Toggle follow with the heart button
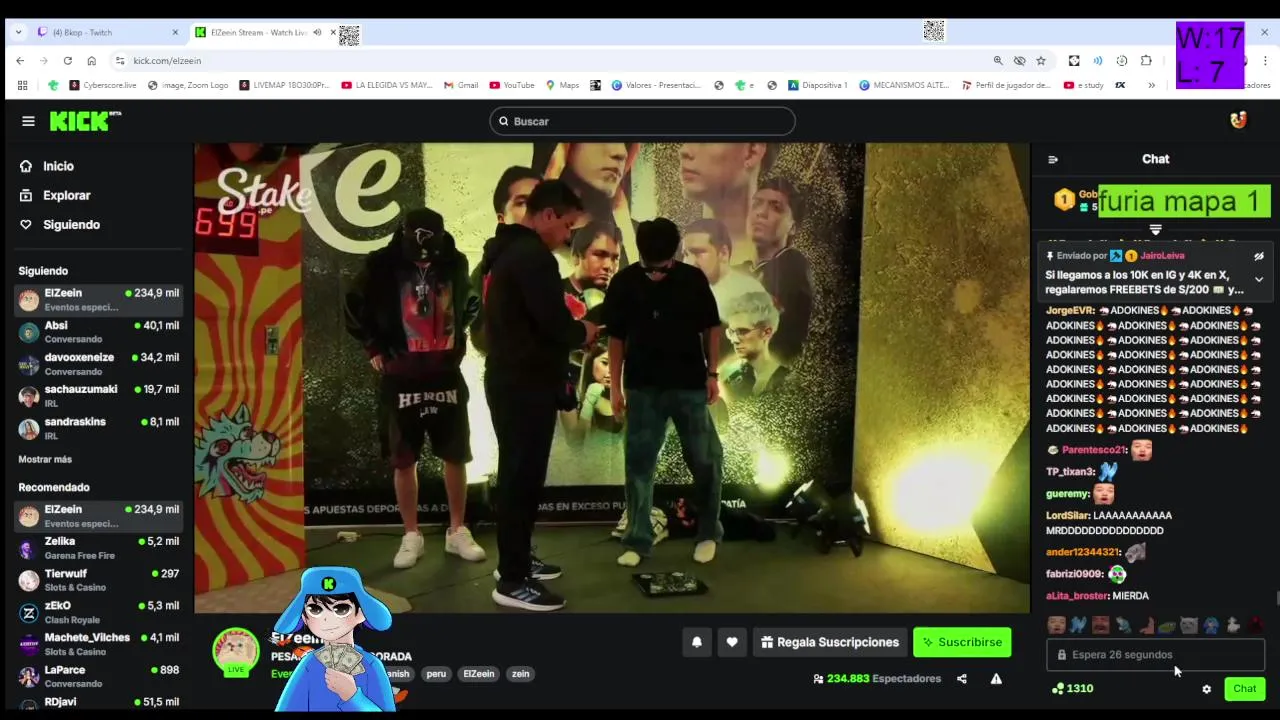 (x=732, y=642)
